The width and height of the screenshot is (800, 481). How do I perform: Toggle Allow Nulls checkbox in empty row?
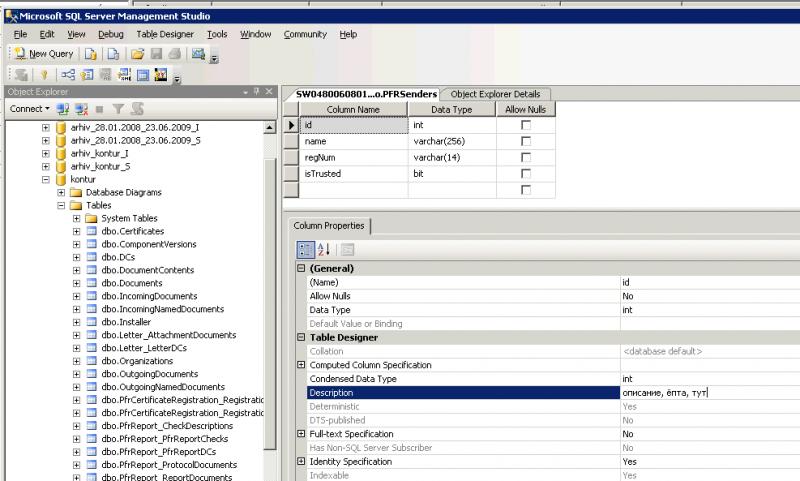pos(526,190)
